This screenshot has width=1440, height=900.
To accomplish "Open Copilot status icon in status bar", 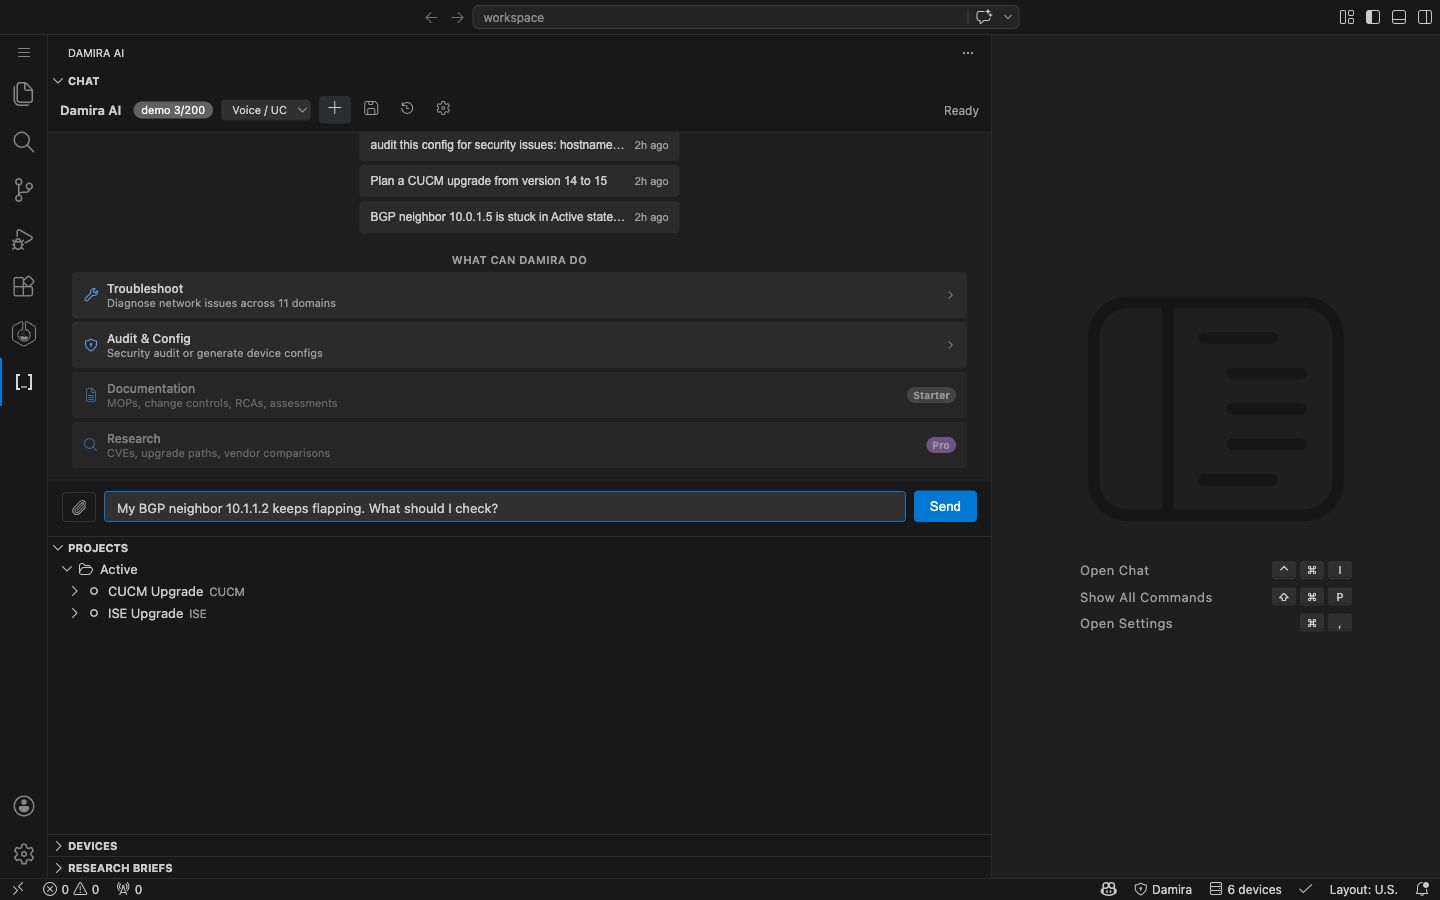I will [x=1108, y=889].
